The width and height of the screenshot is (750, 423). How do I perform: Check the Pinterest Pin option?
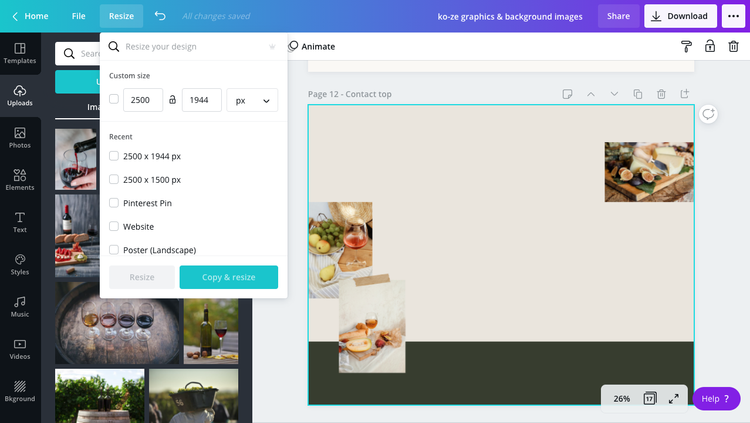(x=114, y=203)
